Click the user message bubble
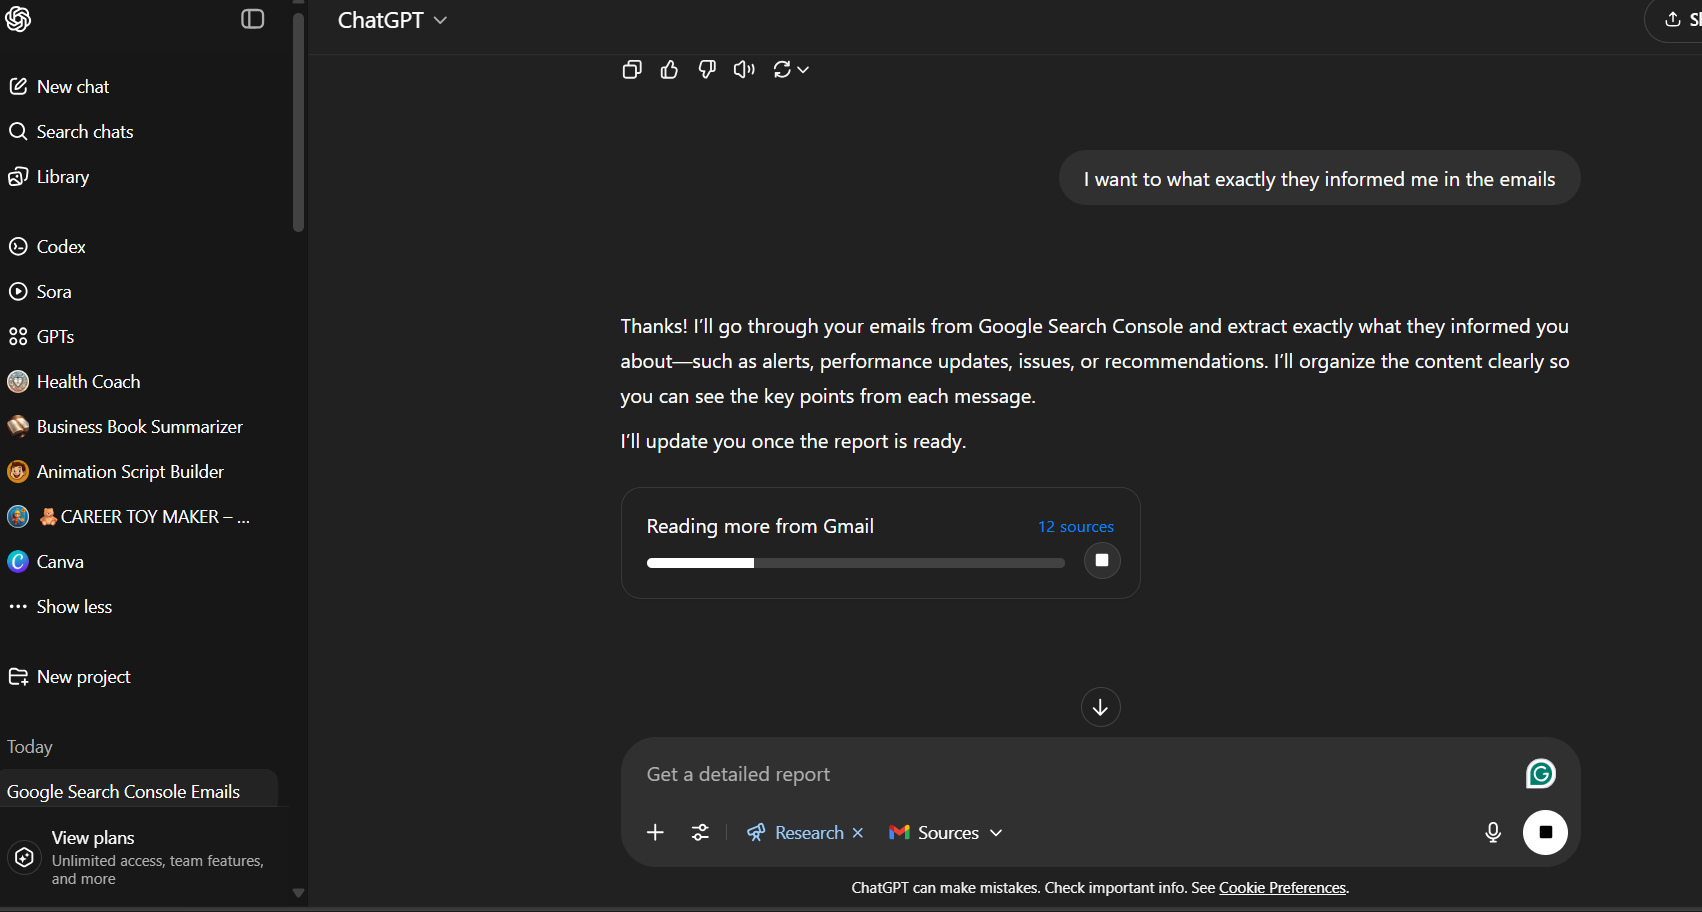 [1319, 178]
